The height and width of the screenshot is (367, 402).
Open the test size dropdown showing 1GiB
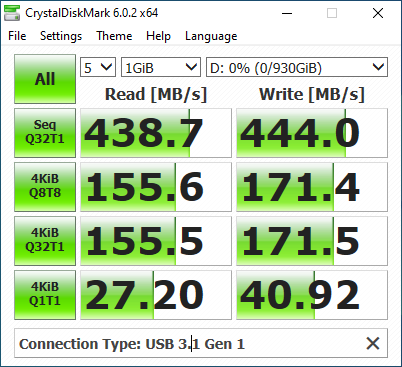(161, 67)
